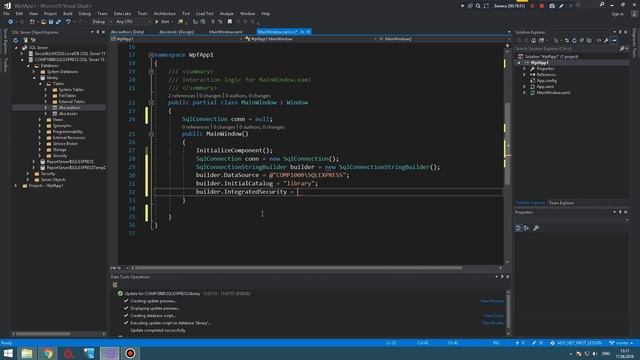Switch to the dbo.books [Design] tab
Screen dimensions: 640x360
pyautogui.click(x=176, y=32)
